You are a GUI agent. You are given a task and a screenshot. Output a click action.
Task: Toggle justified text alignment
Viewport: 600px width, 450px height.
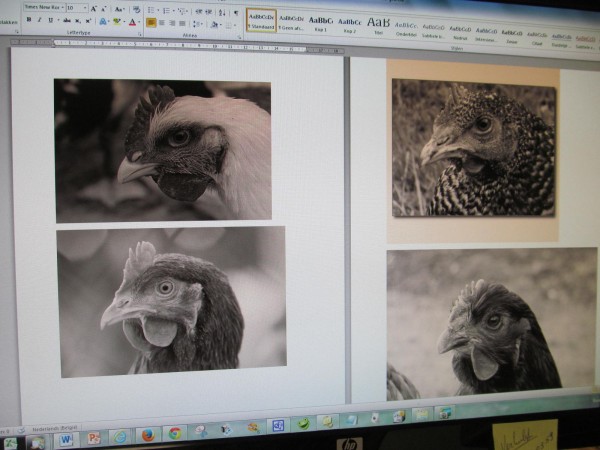point(183,24)
